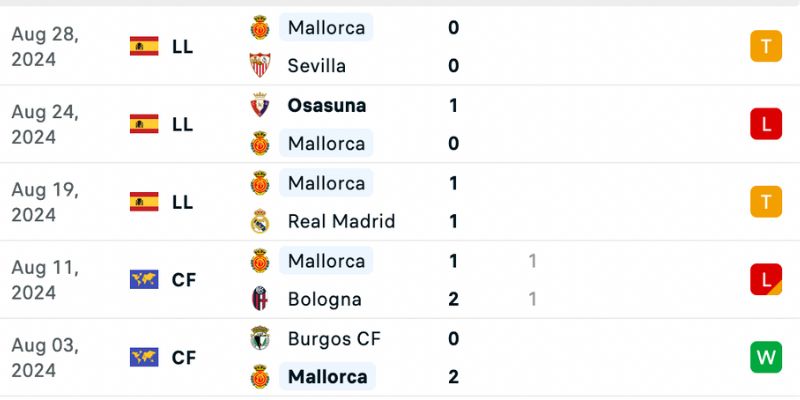
Task: Click orange T badge for Real Madrid match
Action: click(x=766, y=202)
